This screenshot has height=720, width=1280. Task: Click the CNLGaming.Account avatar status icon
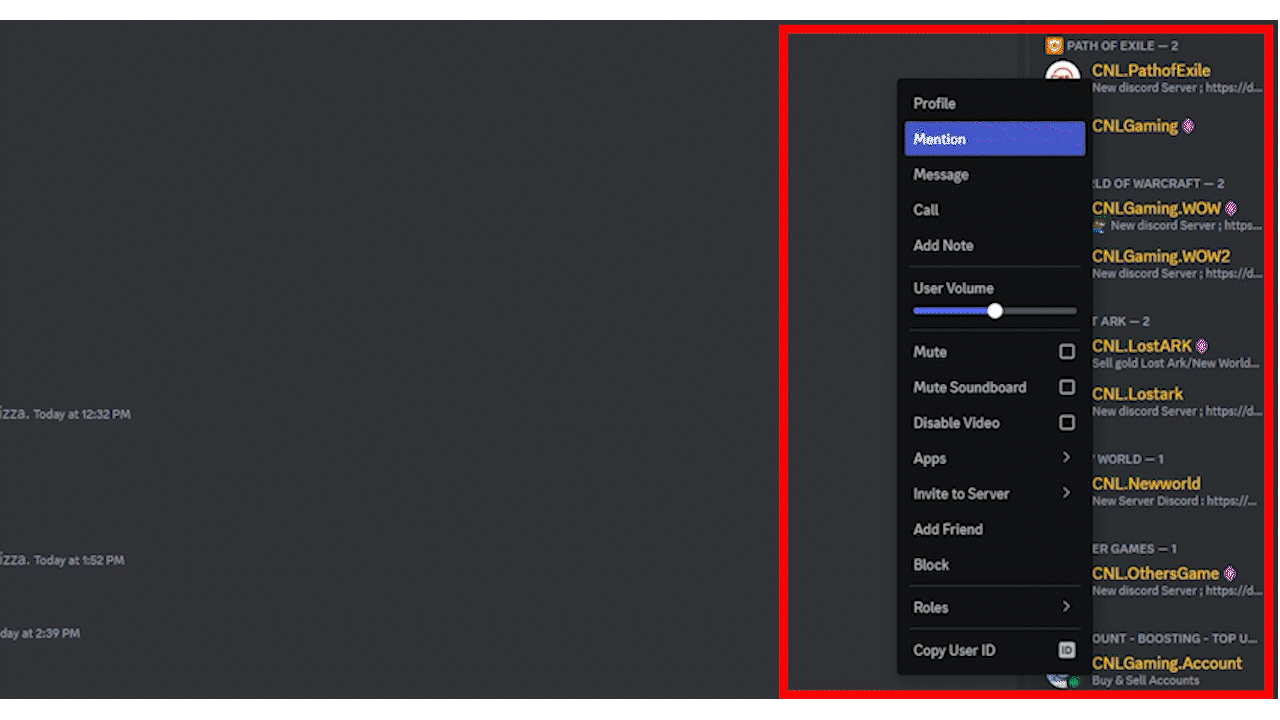1074,682
